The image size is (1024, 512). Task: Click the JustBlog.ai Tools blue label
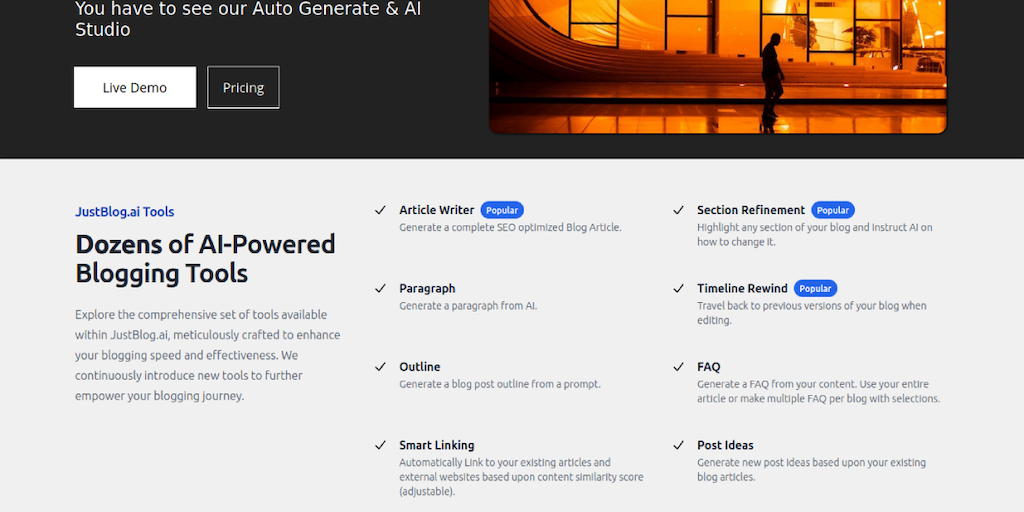click(x=124, y=212)
